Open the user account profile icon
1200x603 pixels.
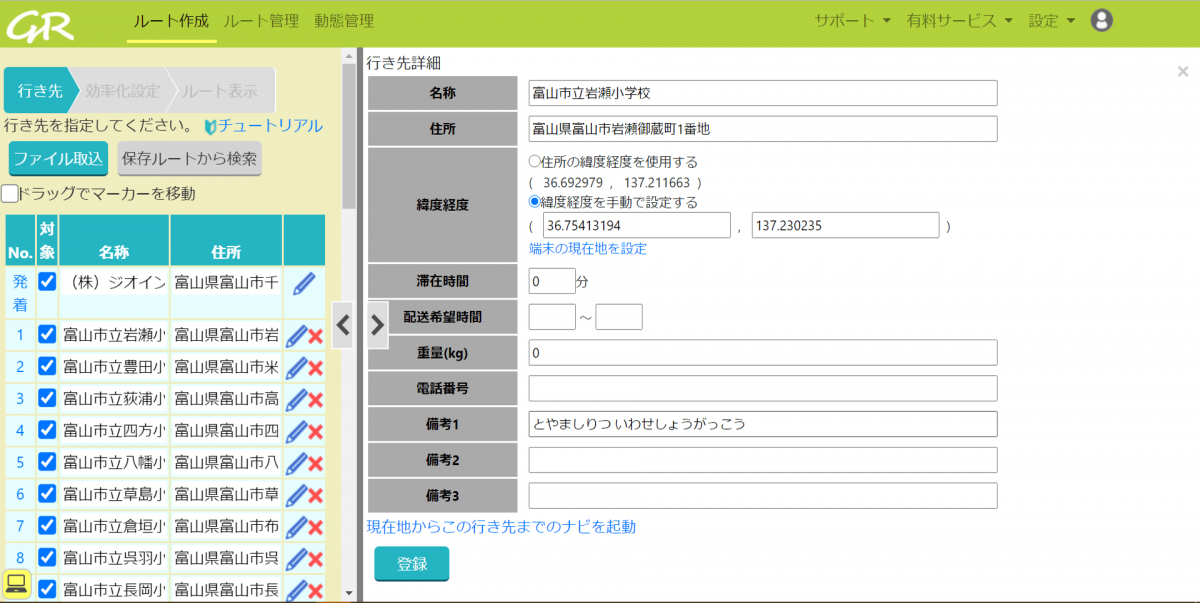coord(1101,19)
